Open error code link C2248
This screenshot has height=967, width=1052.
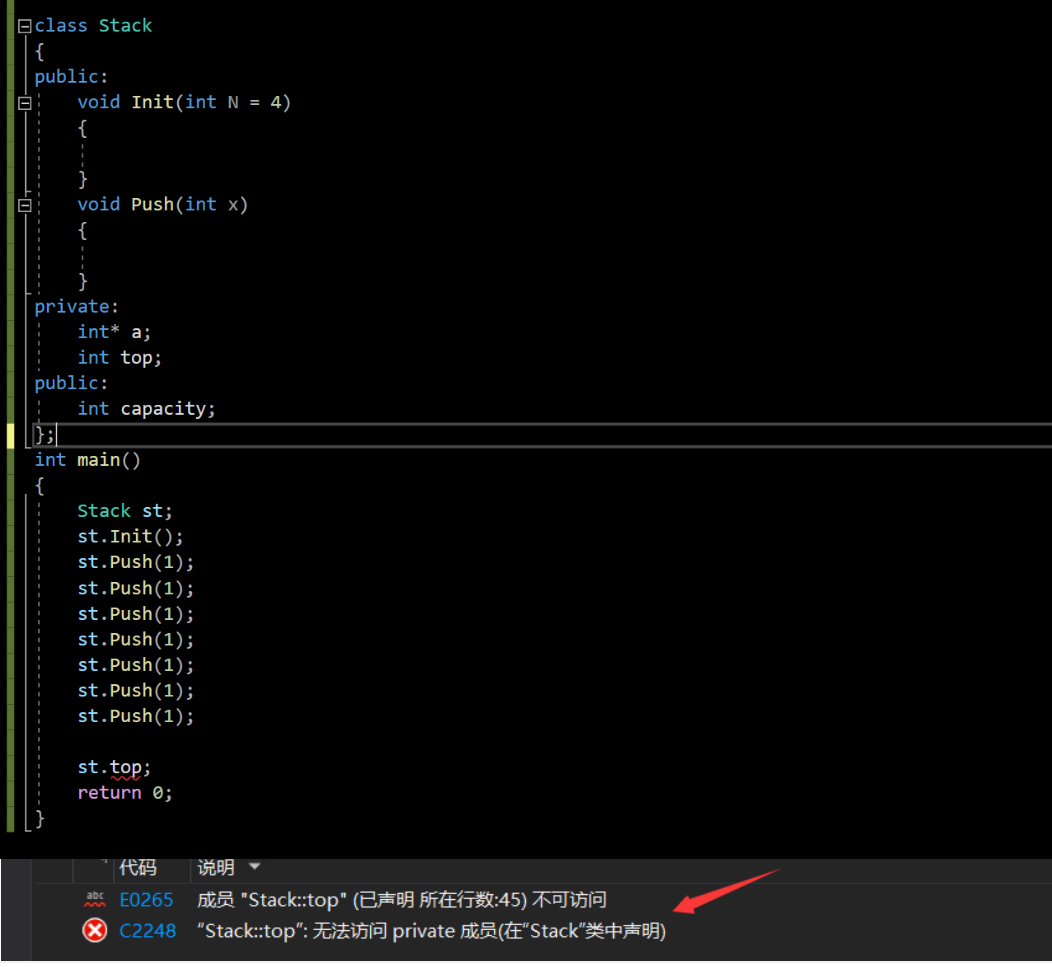tap(148, 931)
